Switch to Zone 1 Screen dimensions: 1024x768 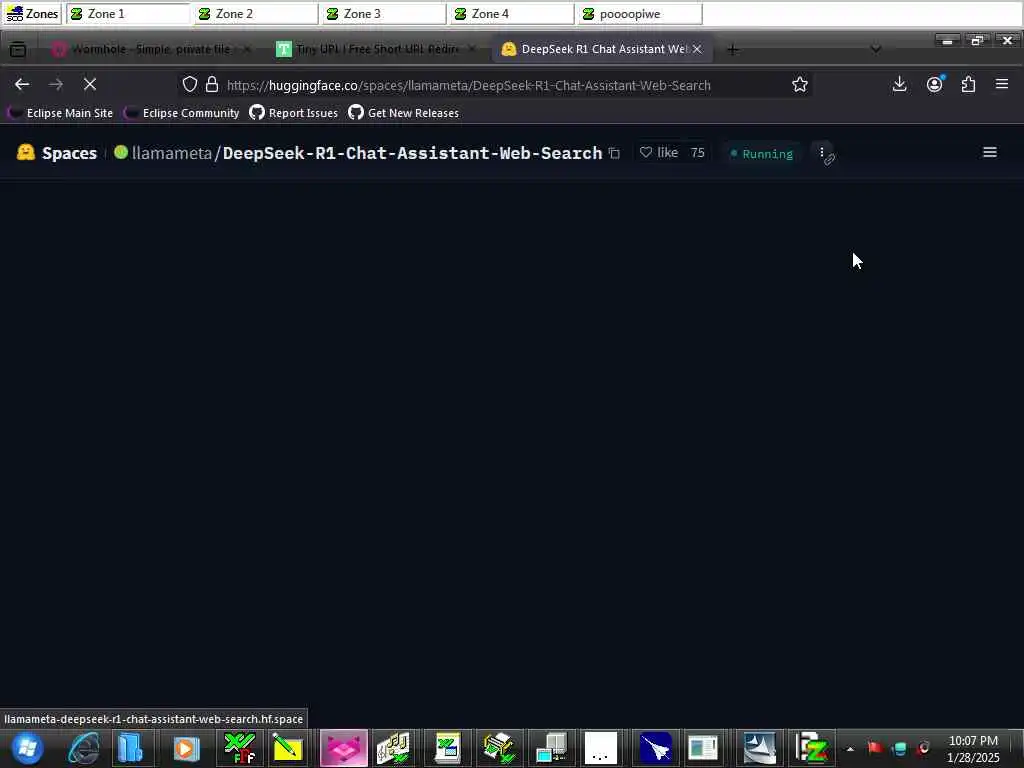pyautogui.click(x=128, y=14)
